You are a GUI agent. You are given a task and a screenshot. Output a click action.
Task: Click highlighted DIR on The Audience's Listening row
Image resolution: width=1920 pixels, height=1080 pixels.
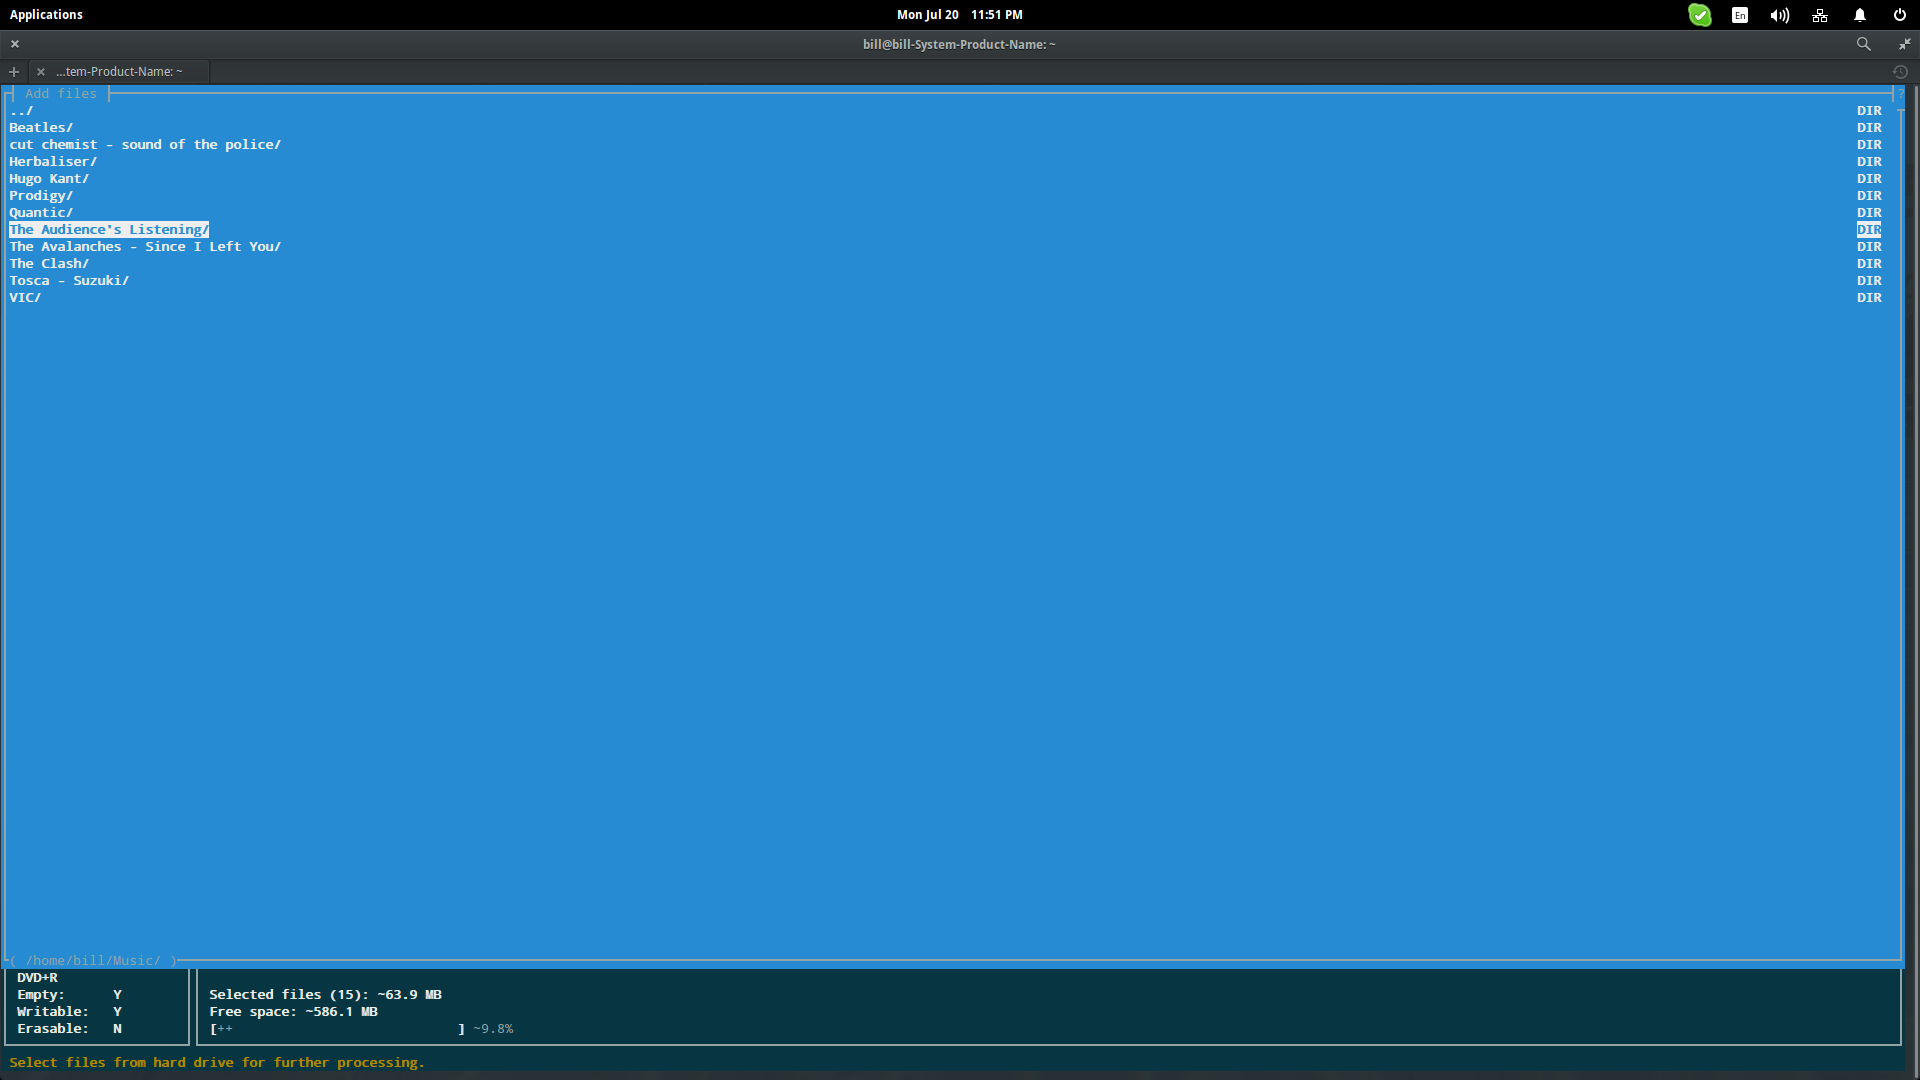tap(1869, 230)
